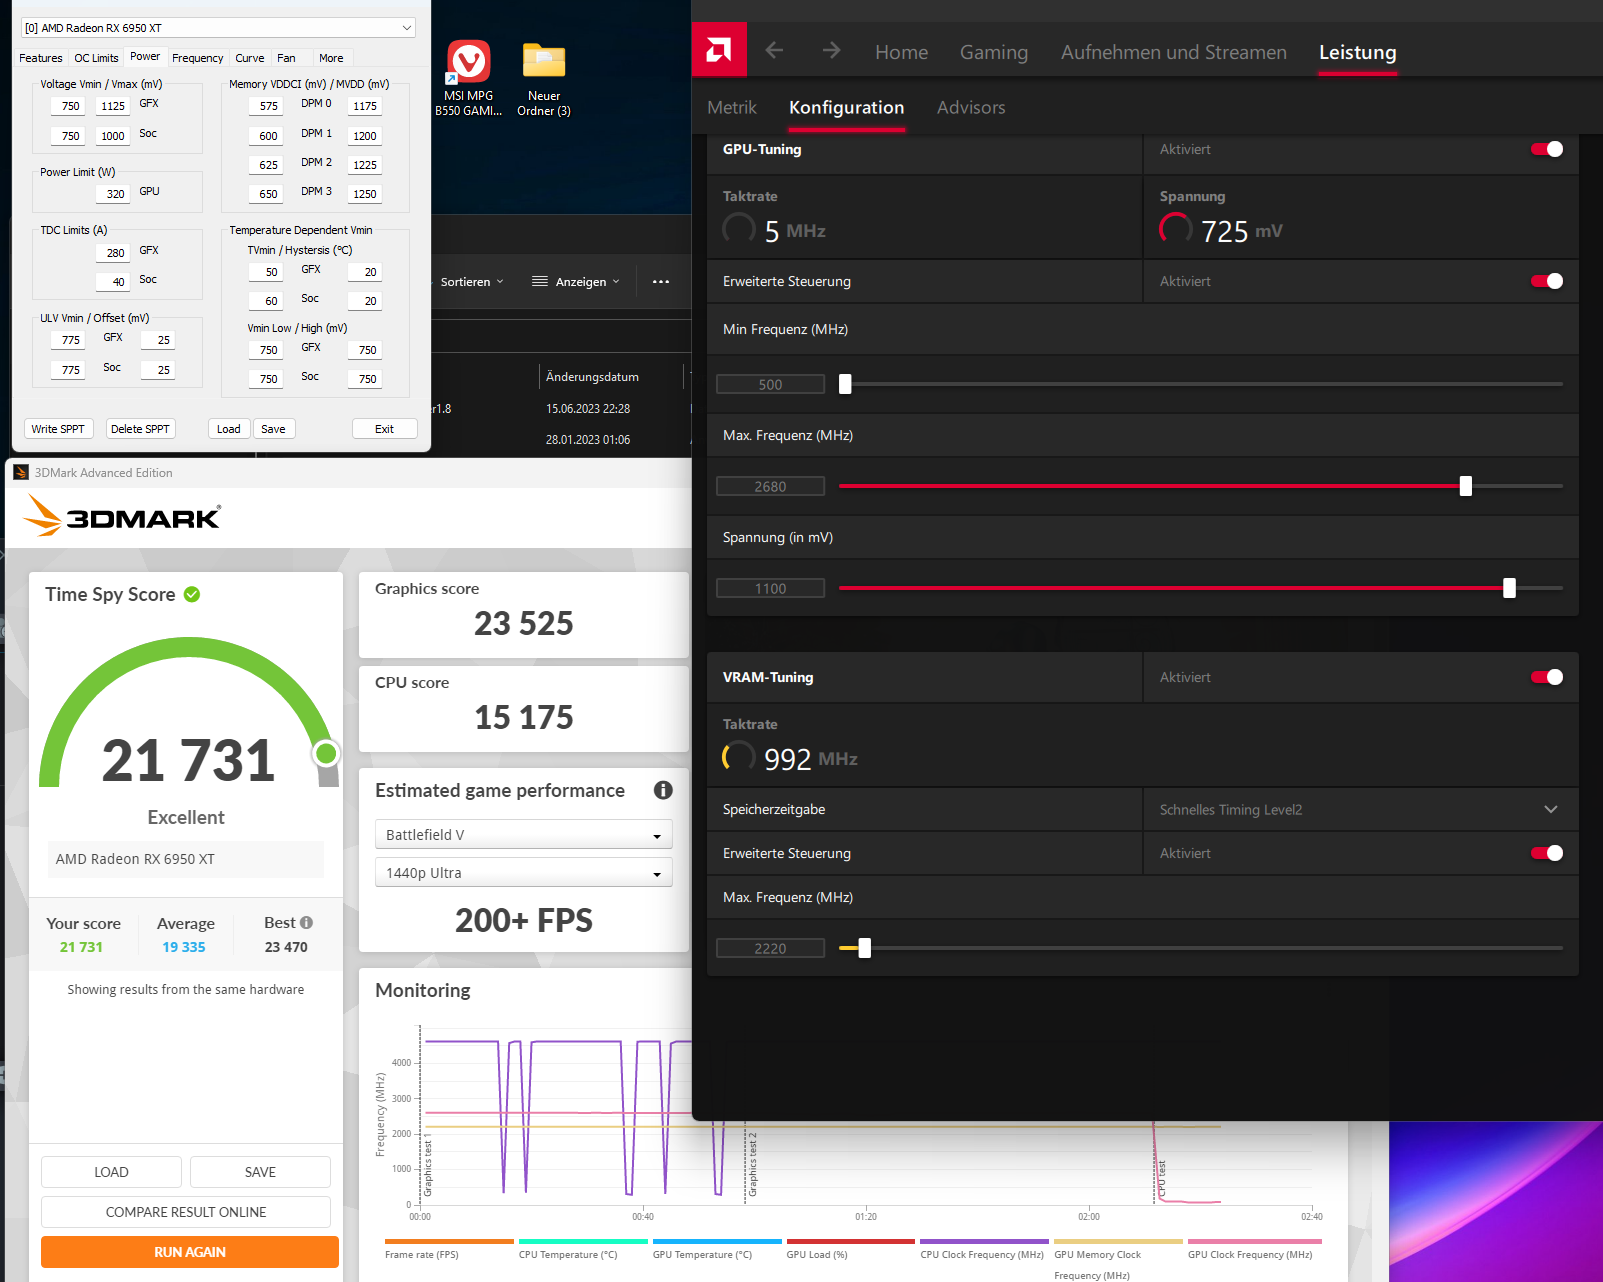Switch to More tab

click(331, 58)
